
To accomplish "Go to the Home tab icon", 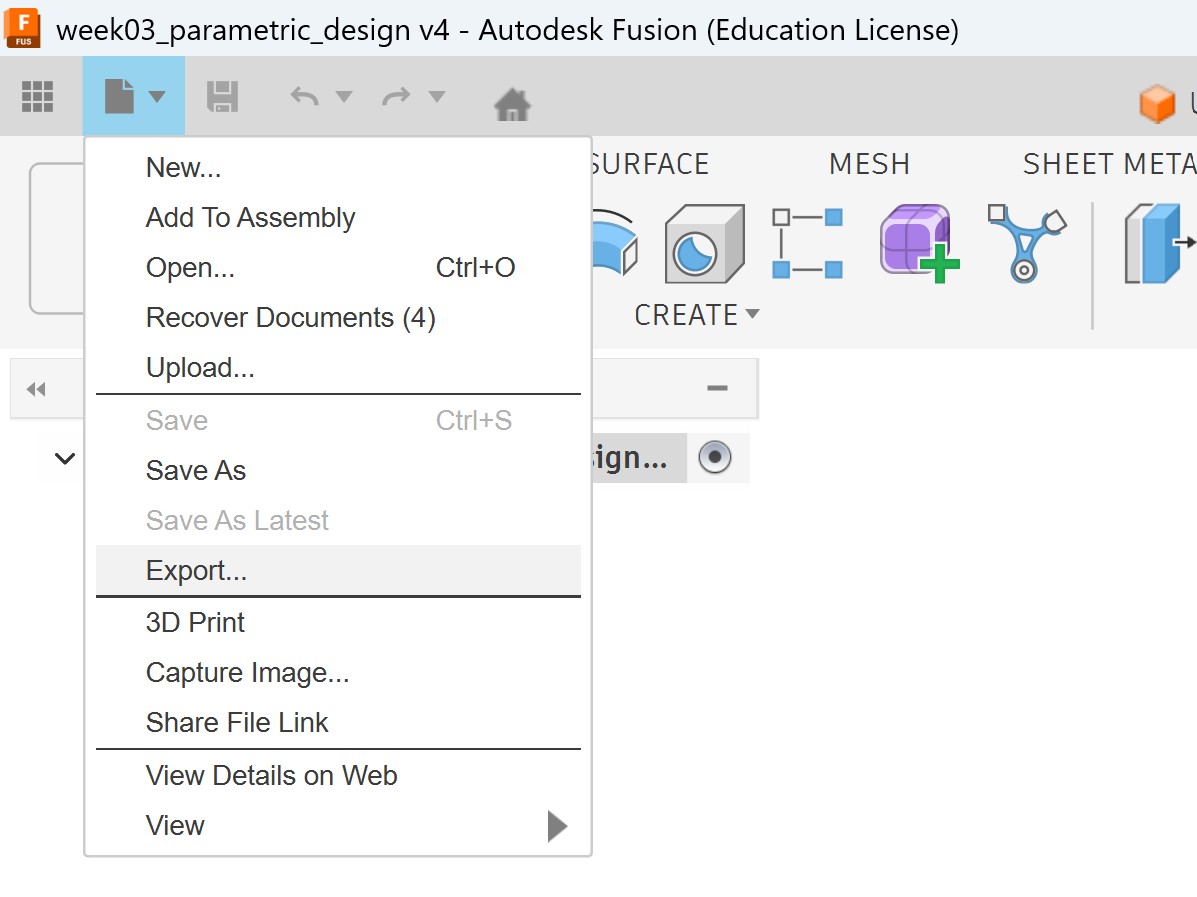I will click(x=512, y=103).
